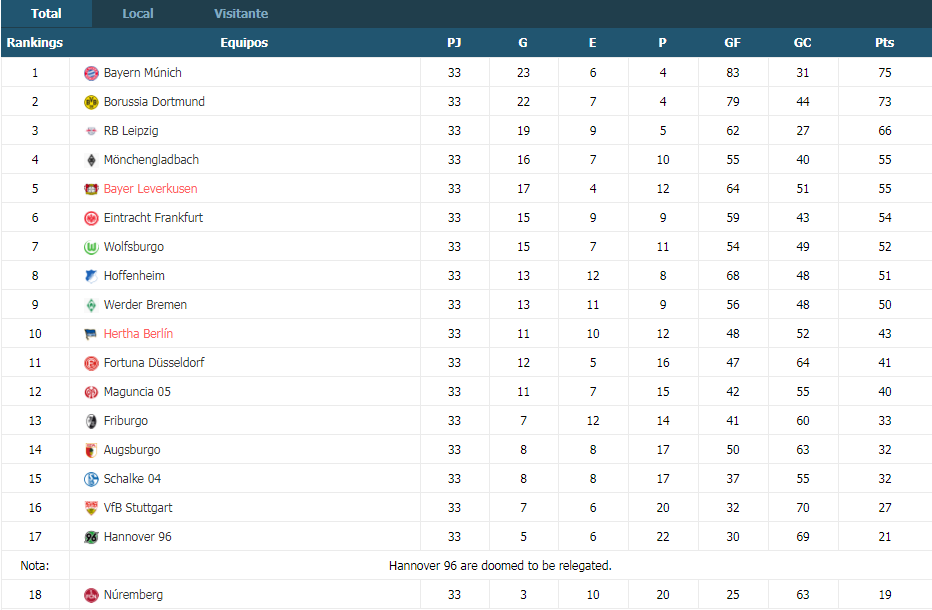Viewport: 932px width, 610px height.
Task: Click the Hannover 96 logo icon
Action: click(x=91, y=537)
